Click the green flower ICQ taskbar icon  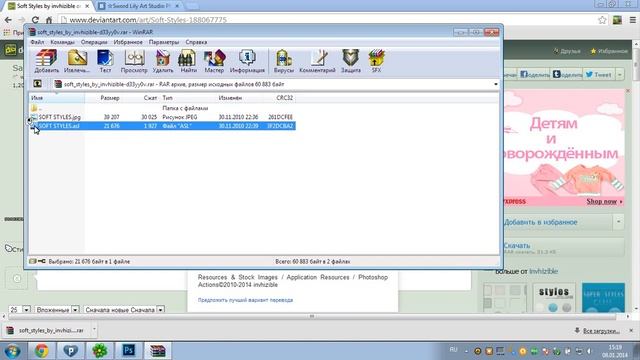pyautogui.click(x=100, y=351)
